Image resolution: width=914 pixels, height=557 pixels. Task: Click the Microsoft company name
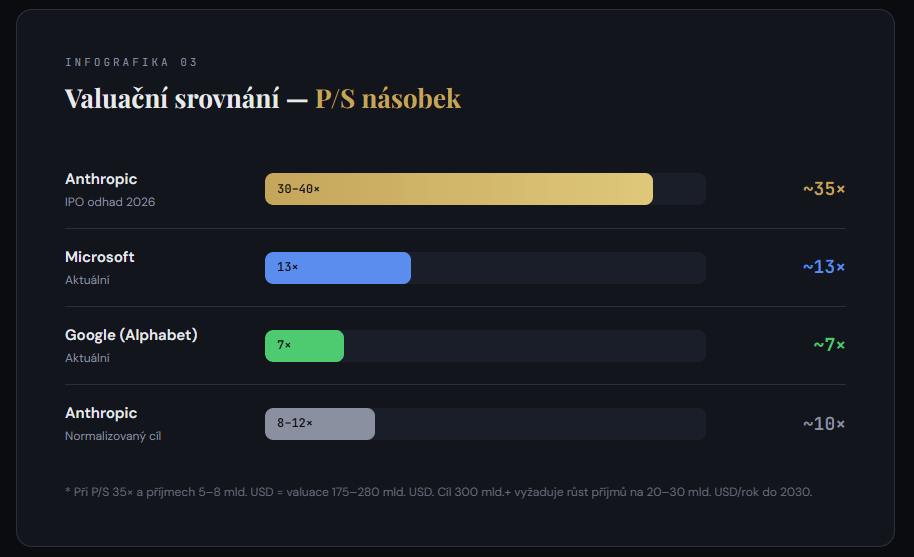100,257
